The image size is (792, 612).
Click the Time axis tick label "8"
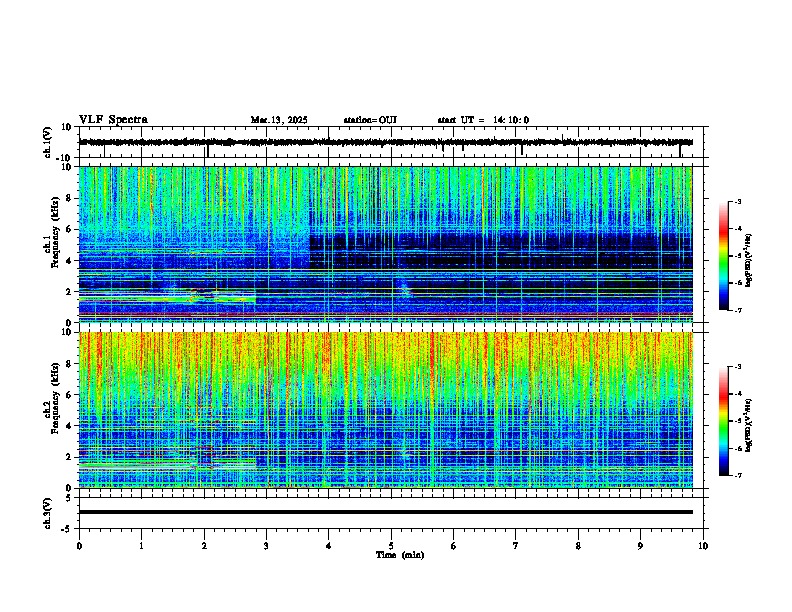[x=578, y=546]
